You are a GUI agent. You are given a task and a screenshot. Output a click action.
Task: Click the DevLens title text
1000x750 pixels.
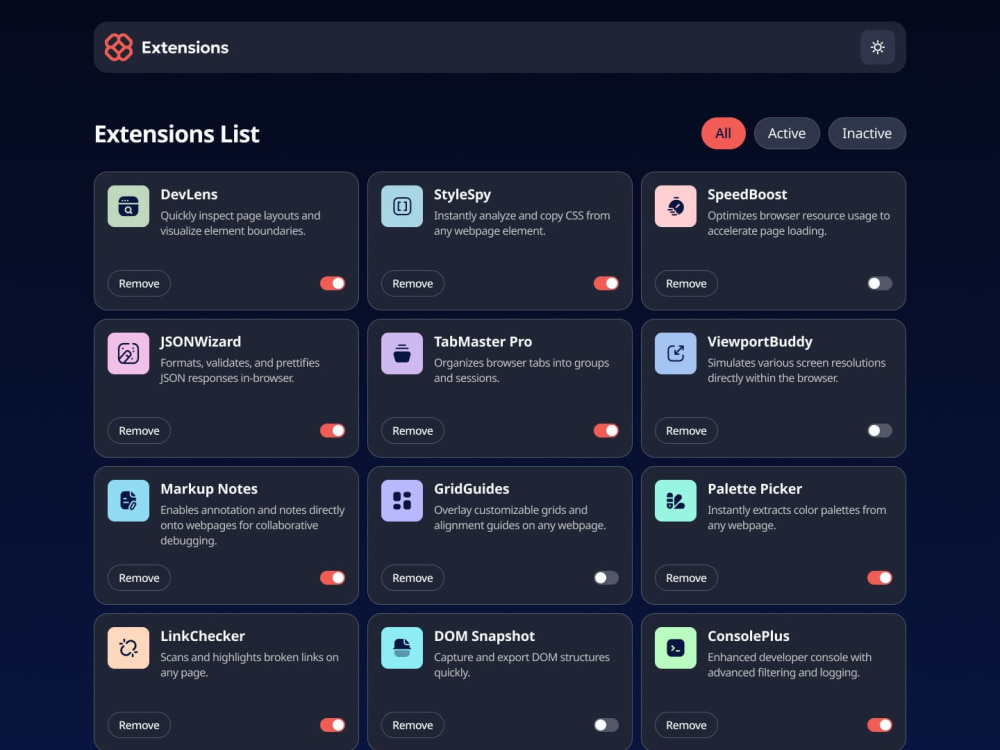(189, 195)
